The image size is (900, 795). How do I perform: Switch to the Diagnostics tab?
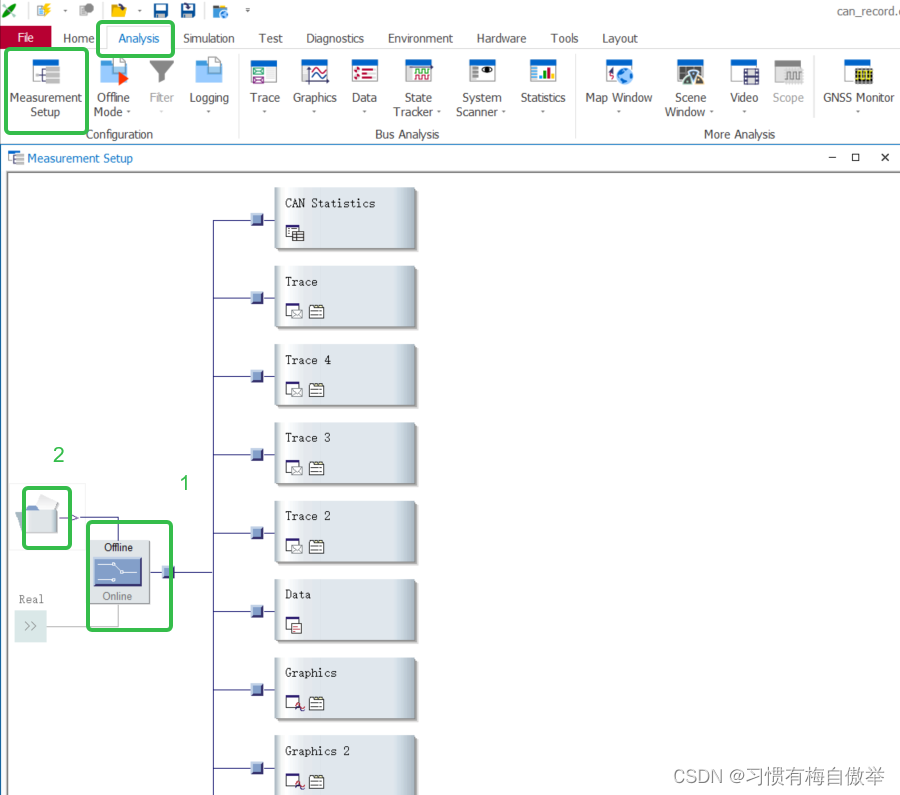[335, 38]
